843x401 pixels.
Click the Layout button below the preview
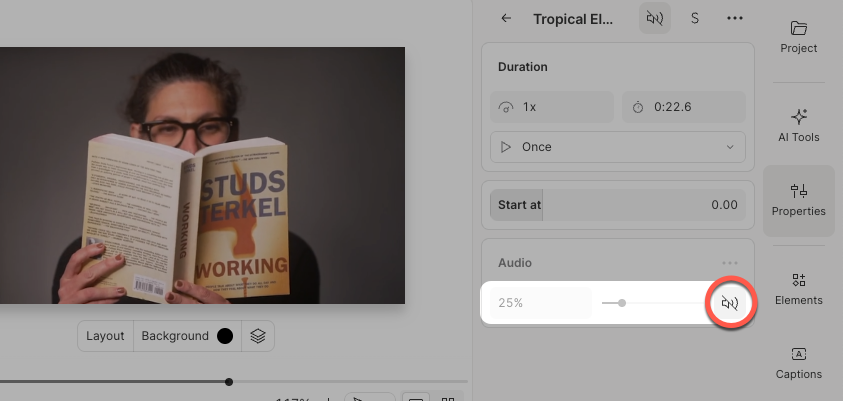[x=105, y=336]
